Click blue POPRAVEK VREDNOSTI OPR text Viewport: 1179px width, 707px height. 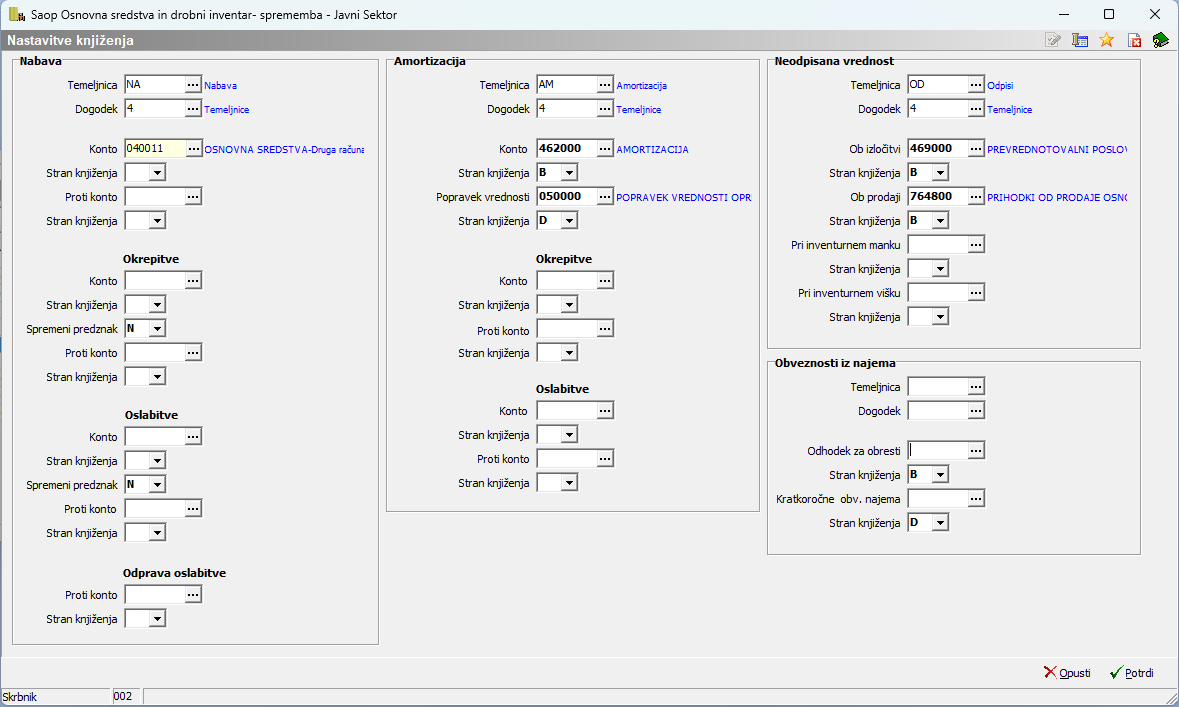[x=683, y=198]
